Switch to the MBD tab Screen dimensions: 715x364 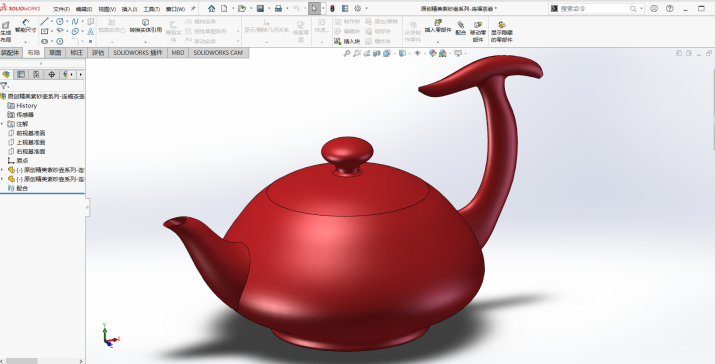[177, 53]
